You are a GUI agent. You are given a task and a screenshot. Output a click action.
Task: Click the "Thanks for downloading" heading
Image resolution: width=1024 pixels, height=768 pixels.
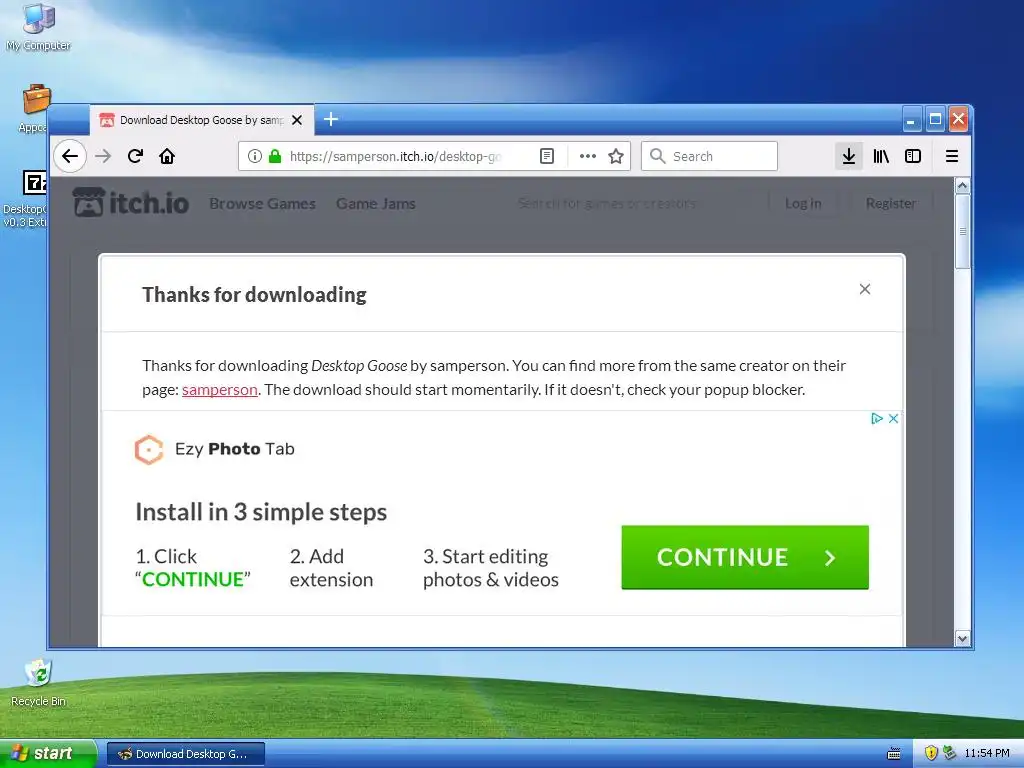click(254, 295)
